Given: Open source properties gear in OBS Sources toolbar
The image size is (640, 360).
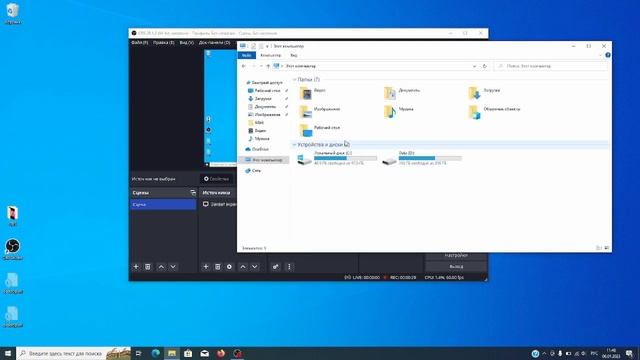Looking at the screenshot, I should coord(229,267).
